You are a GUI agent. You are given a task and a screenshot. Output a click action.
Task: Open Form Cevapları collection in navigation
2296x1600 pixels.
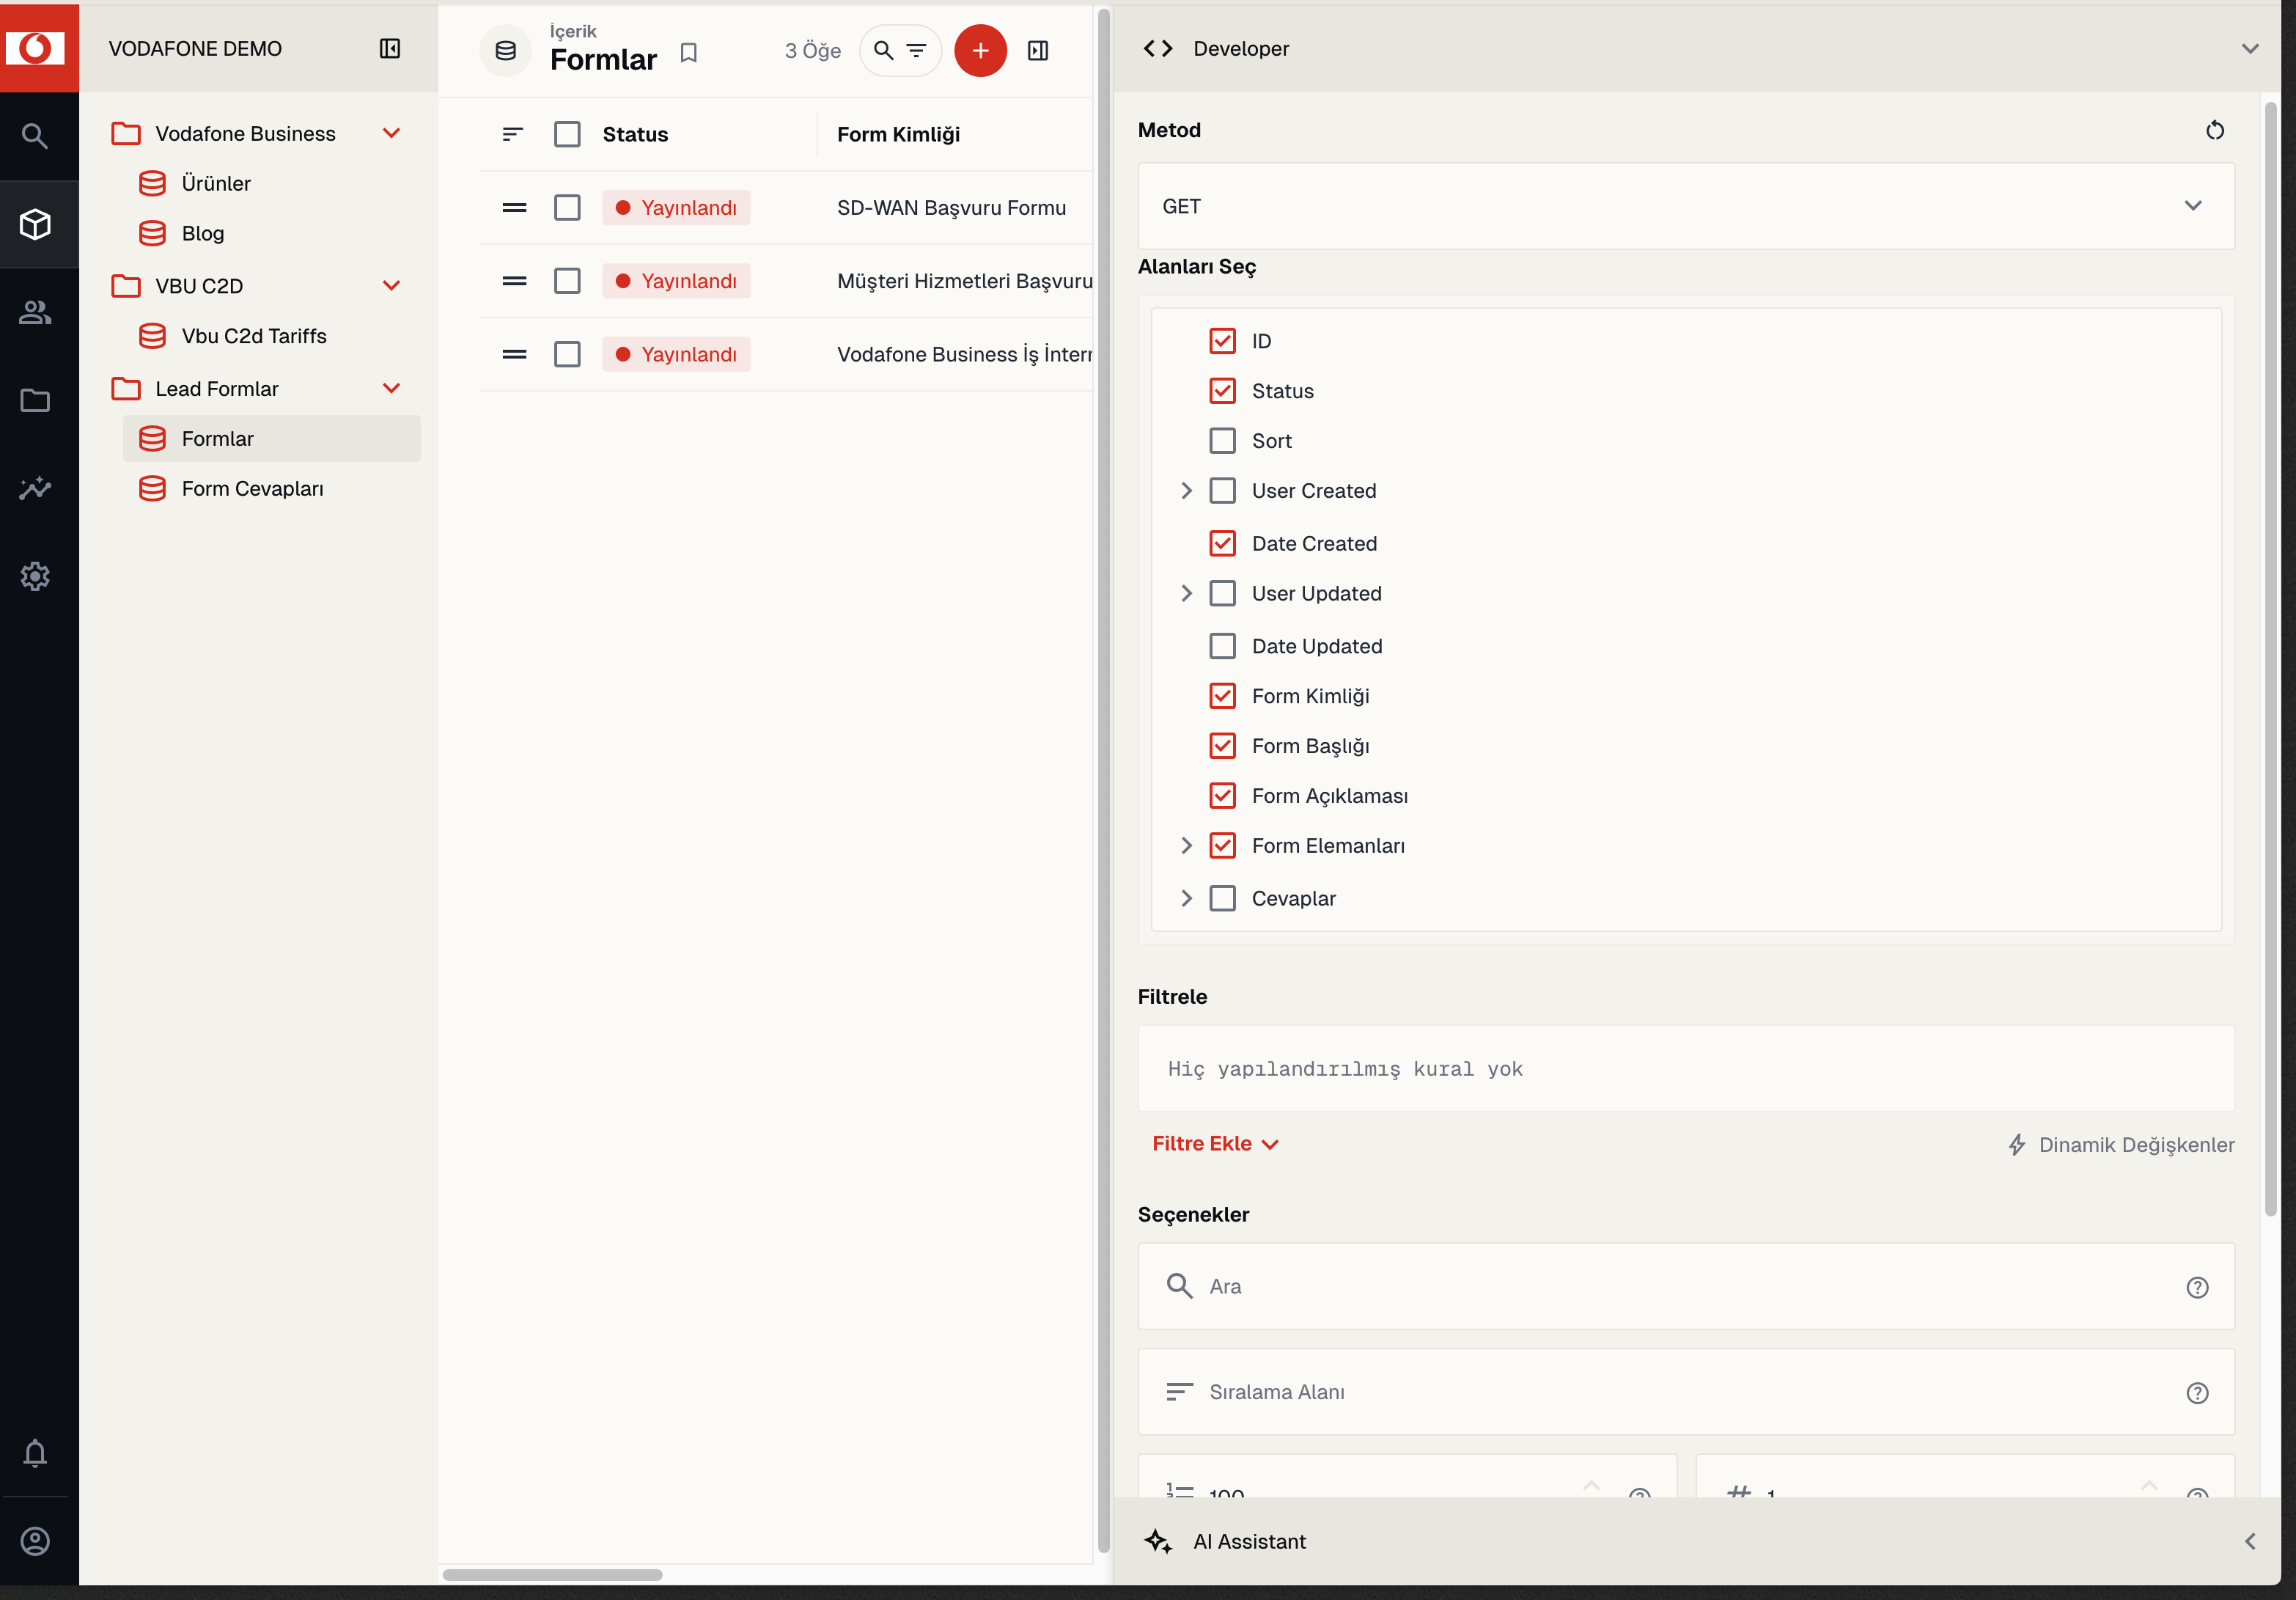252,489
